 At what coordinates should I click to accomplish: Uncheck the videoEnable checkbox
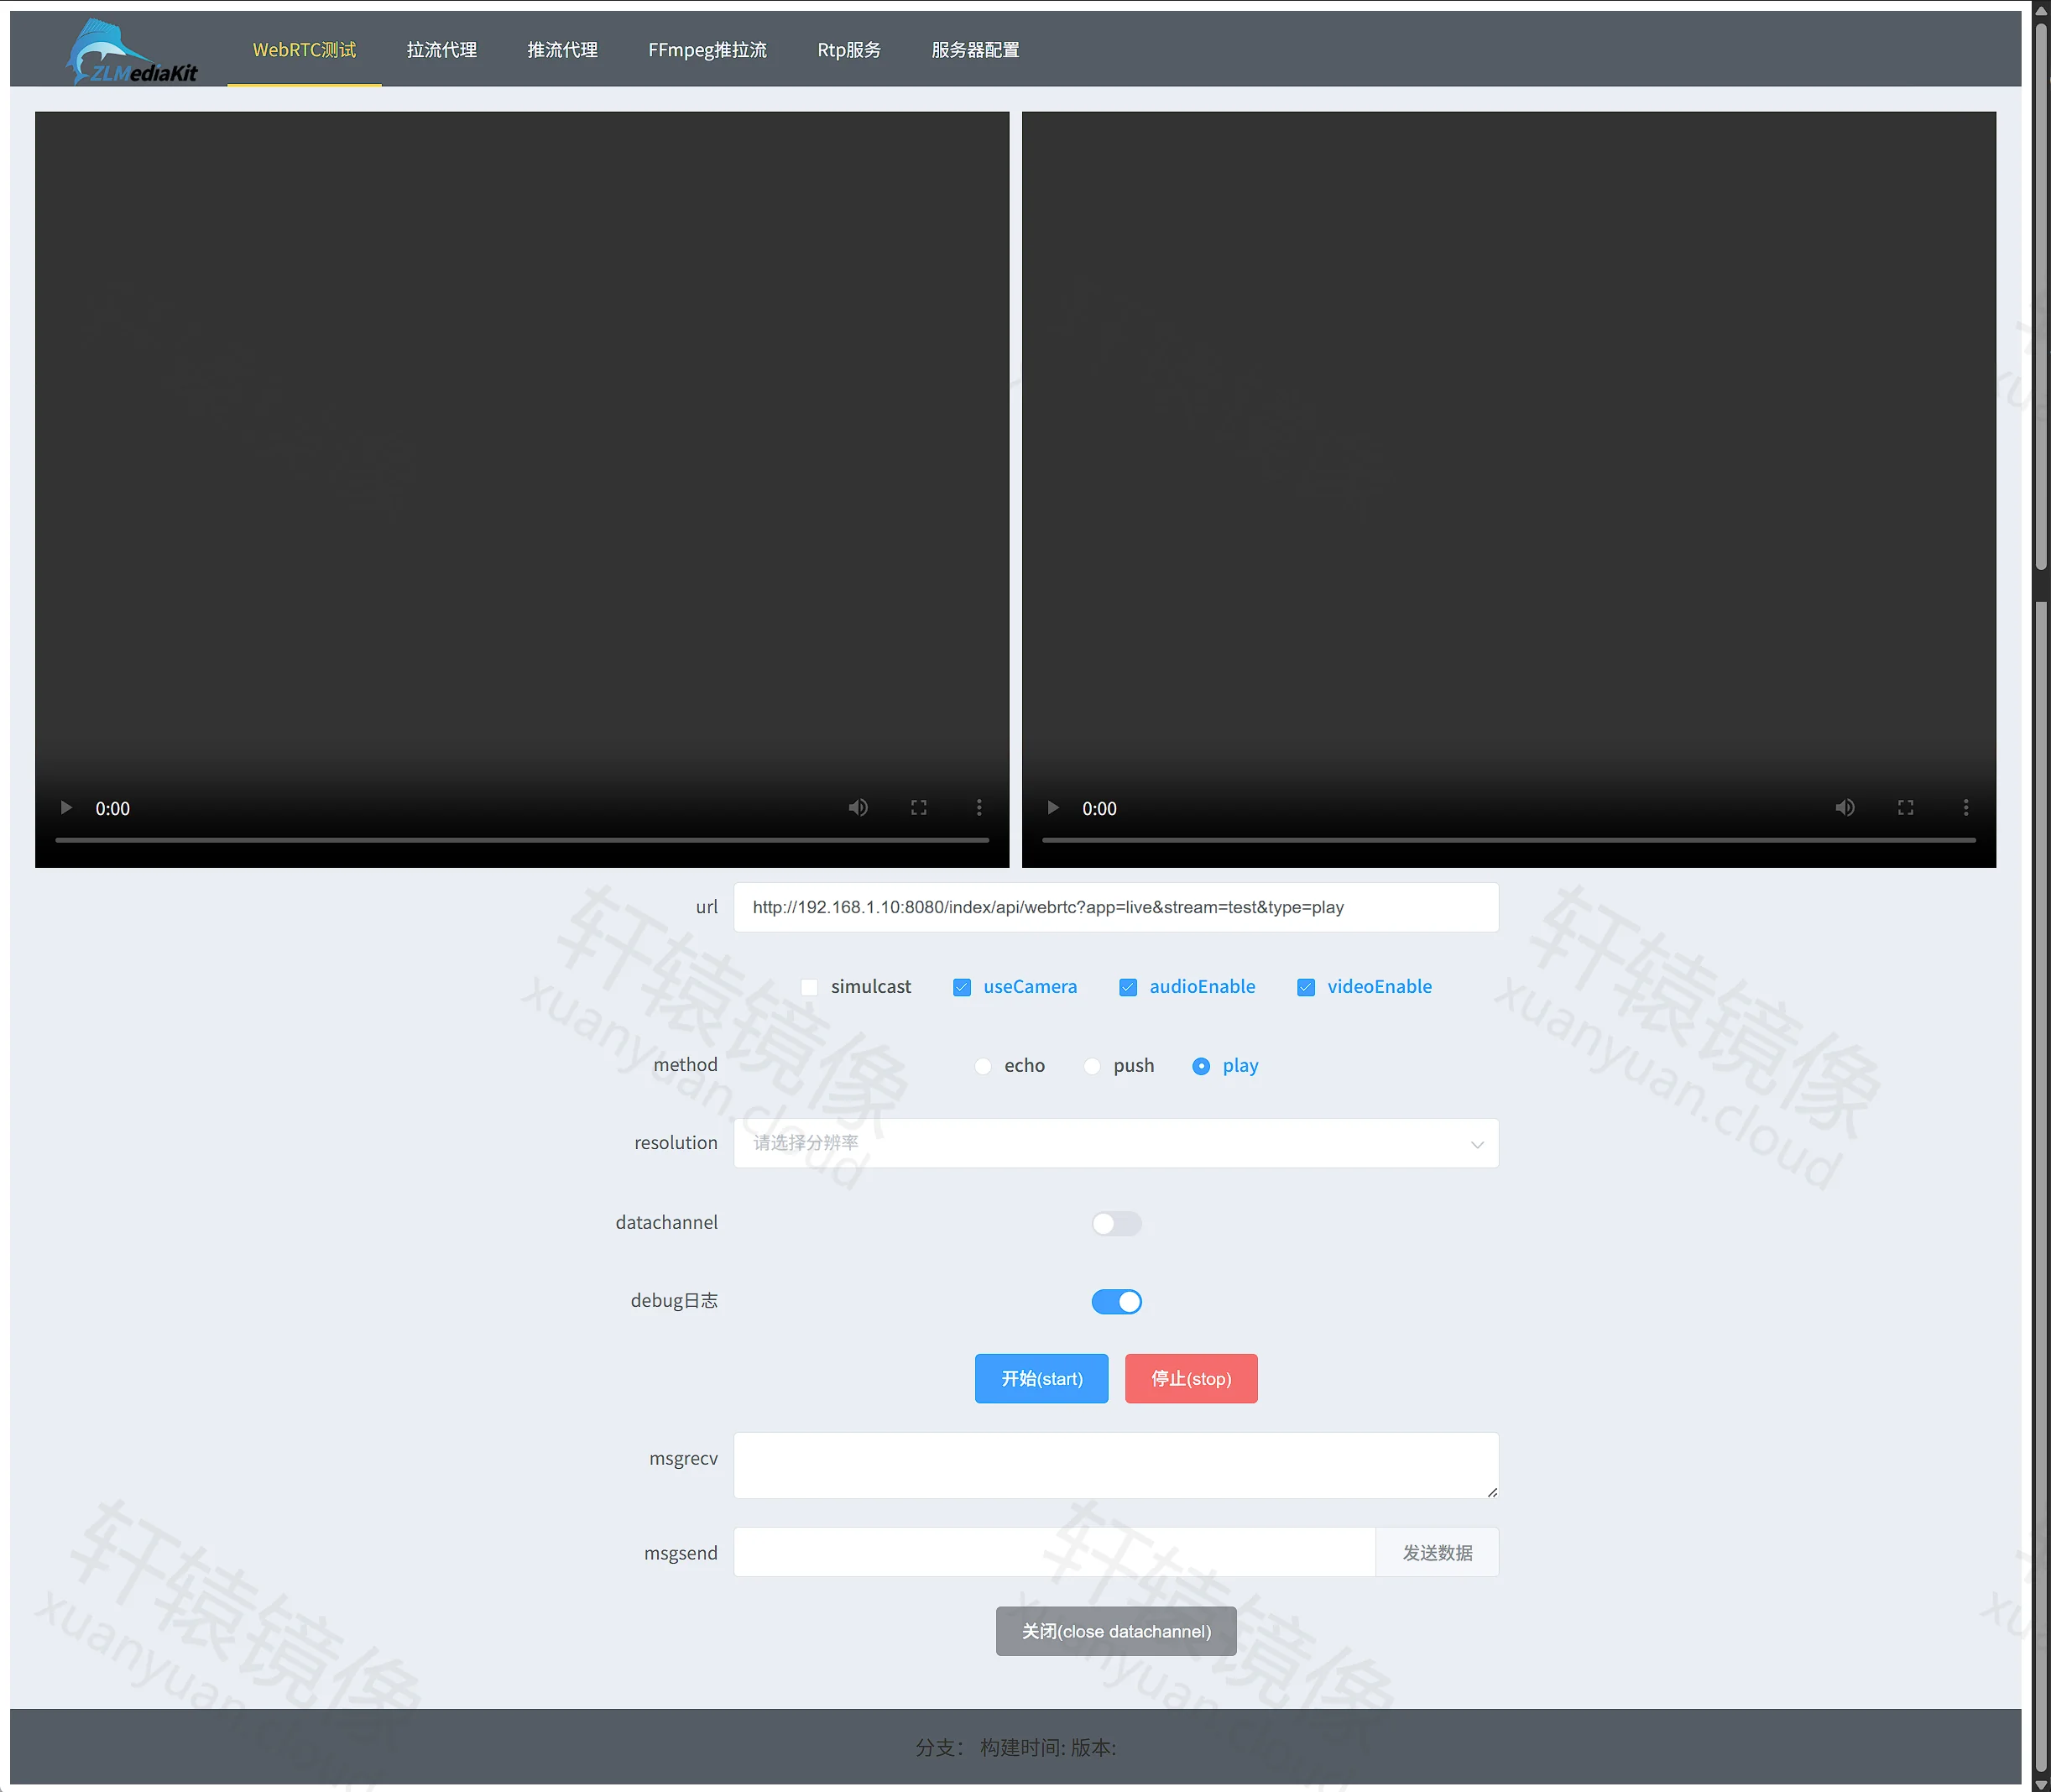(x=1306, y=988)
